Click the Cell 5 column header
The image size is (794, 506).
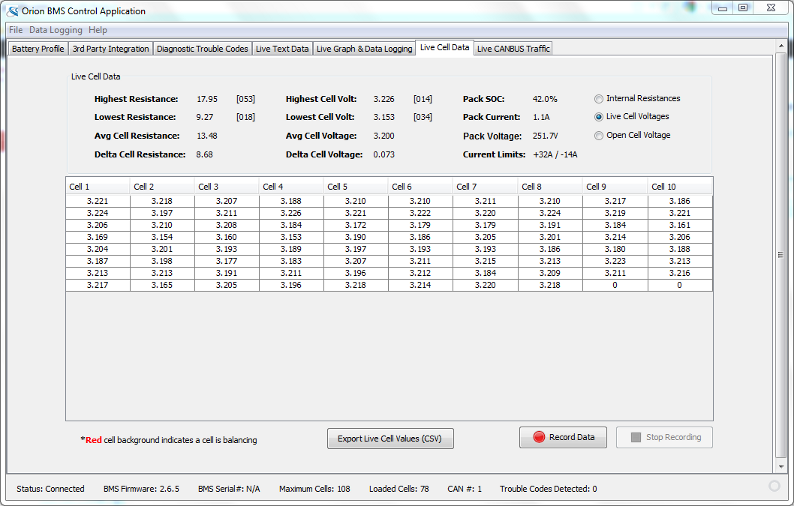point(355,186)
